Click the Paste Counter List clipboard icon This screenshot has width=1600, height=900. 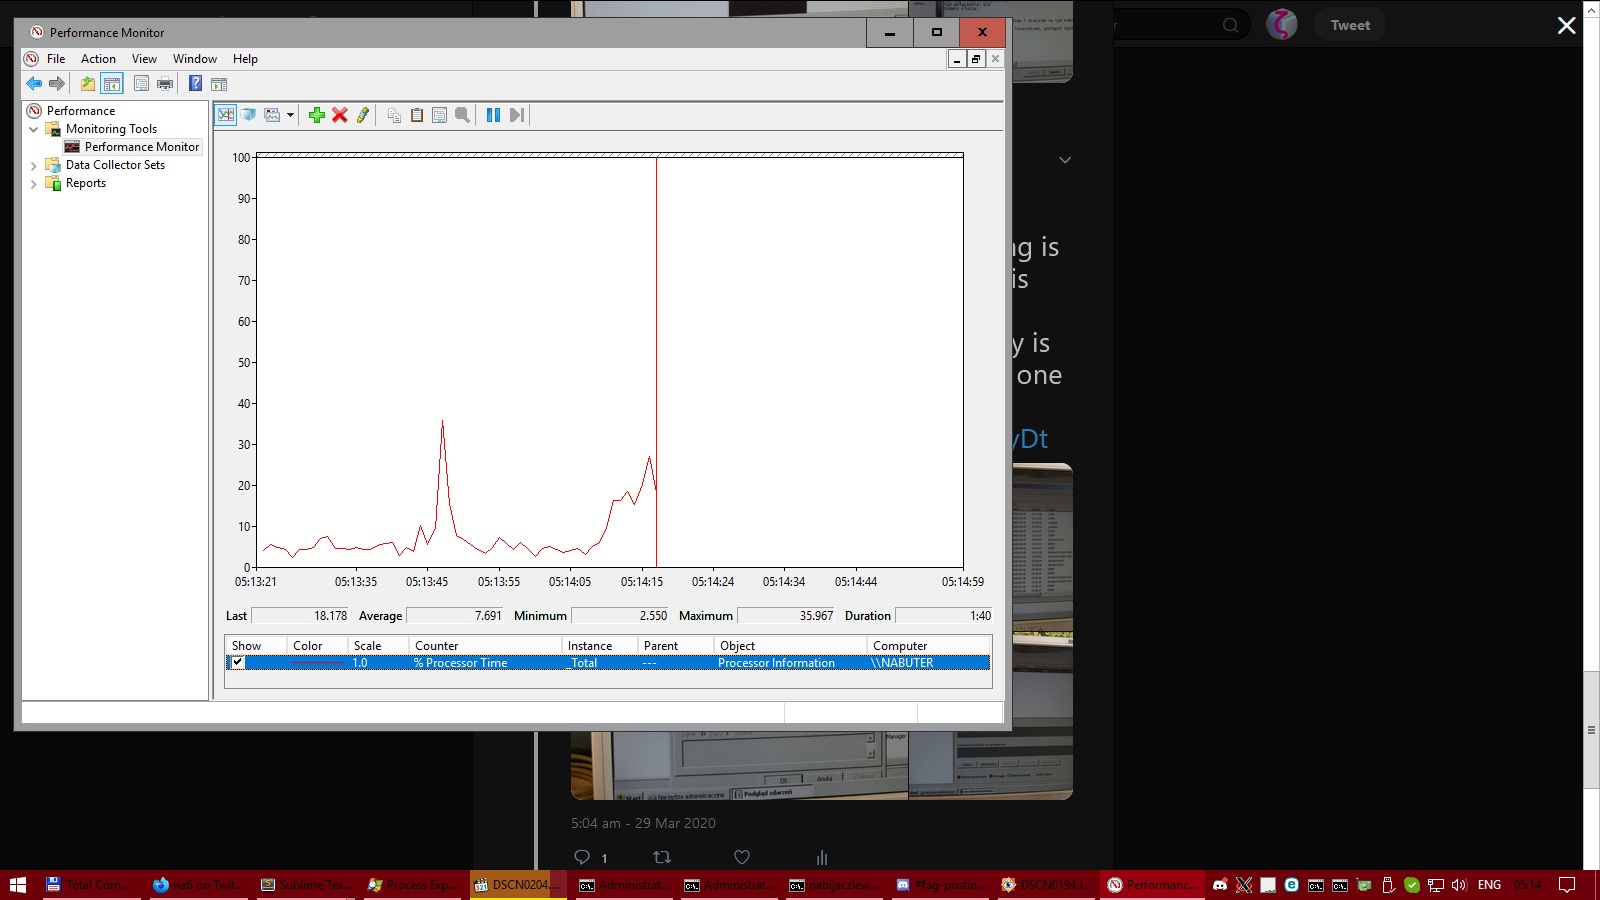[x=417, y=115]
